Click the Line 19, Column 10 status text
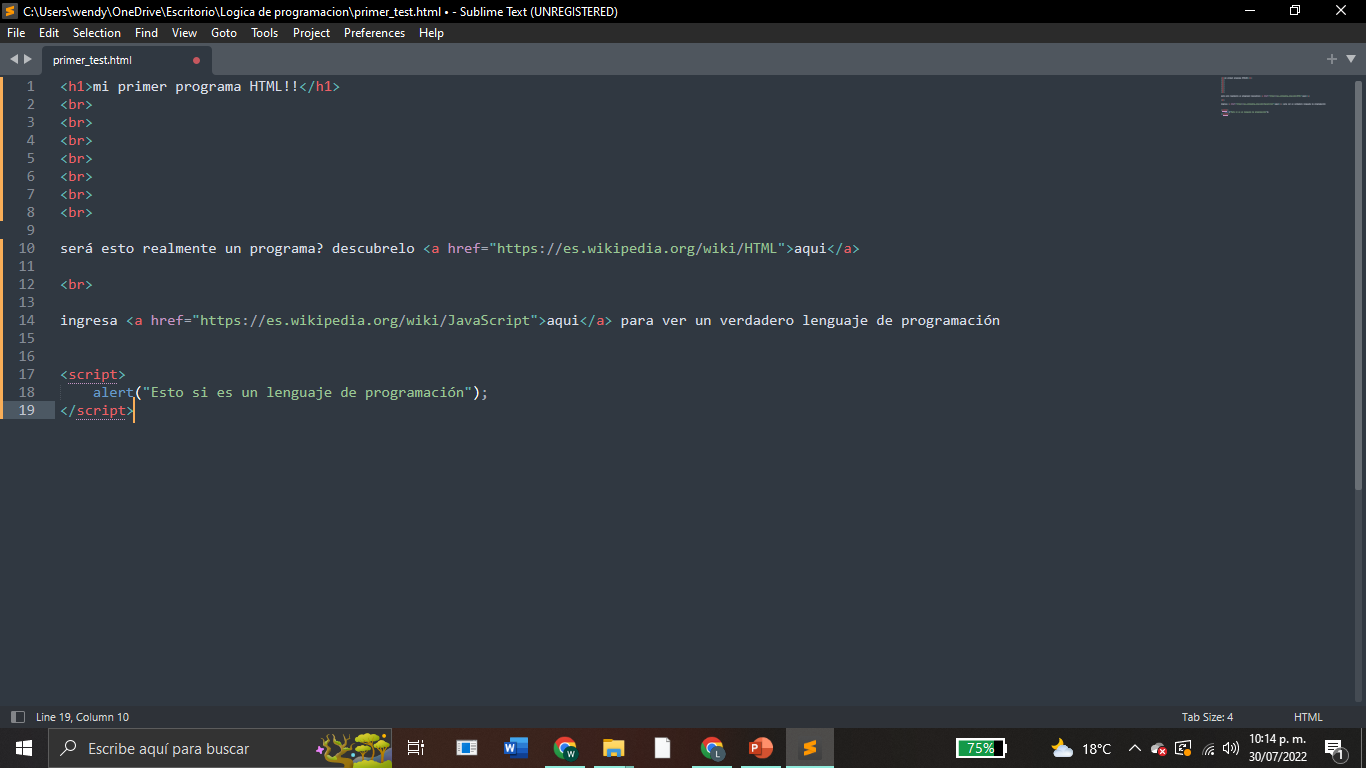This screenshot has width=1366, height=768. coord(82,717)
